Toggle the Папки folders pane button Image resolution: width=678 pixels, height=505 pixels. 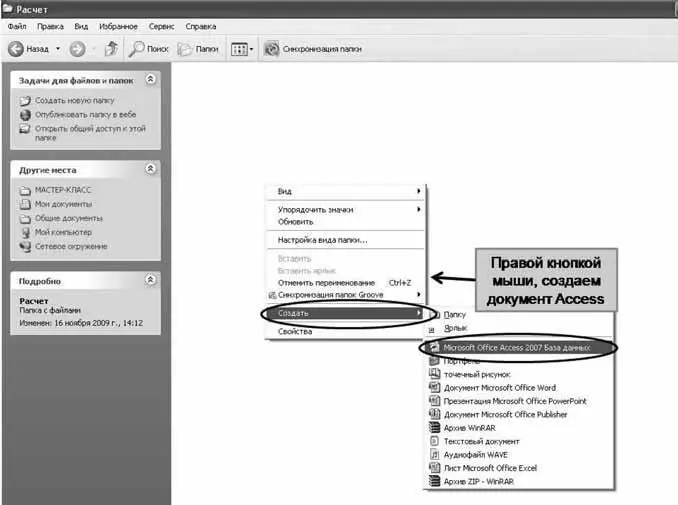[198, 49]
